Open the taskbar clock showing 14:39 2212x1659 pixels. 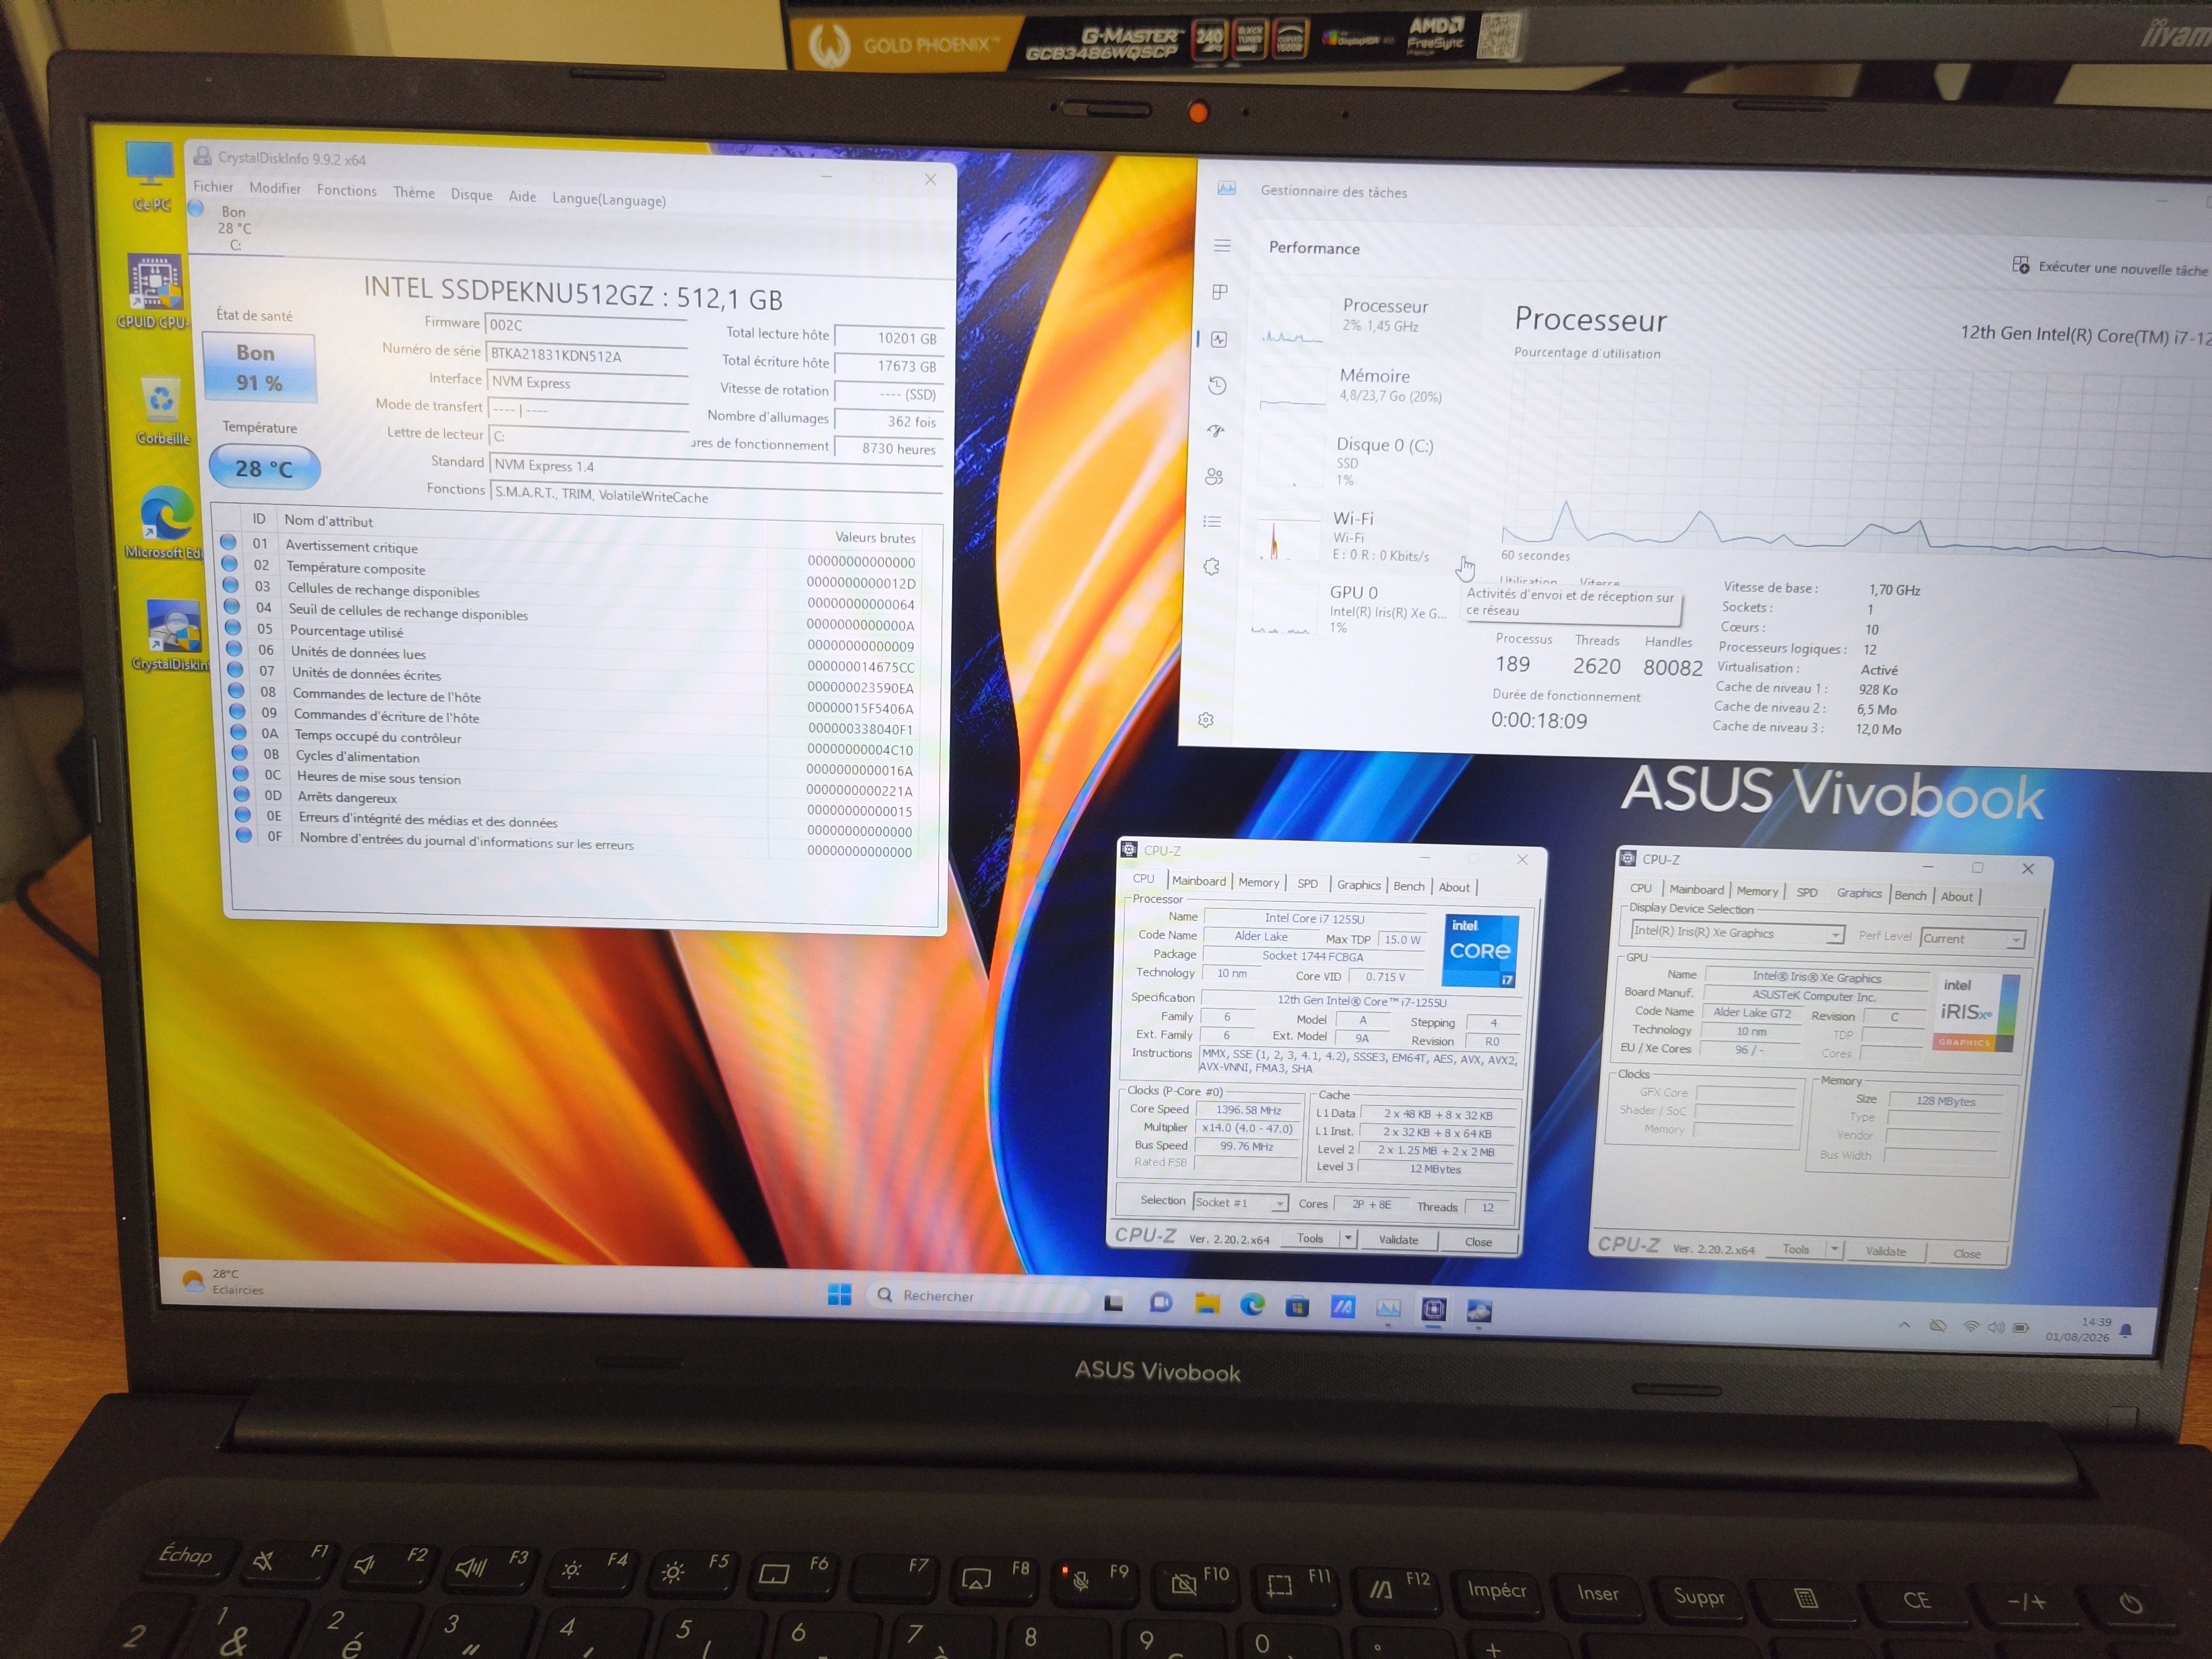(x=2077, y=1329)
